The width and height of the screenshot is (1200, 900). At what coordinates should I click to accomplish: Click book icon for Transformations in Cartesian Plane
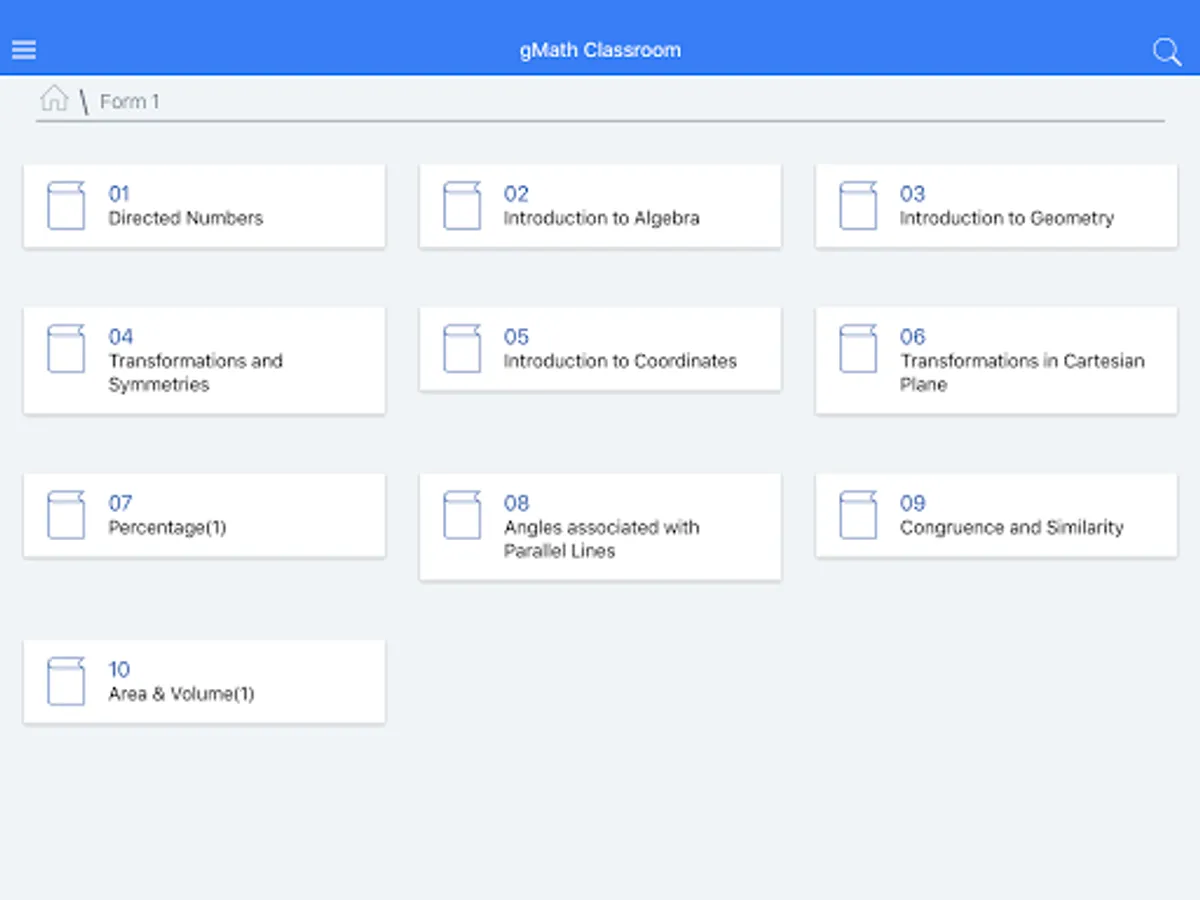858,348
